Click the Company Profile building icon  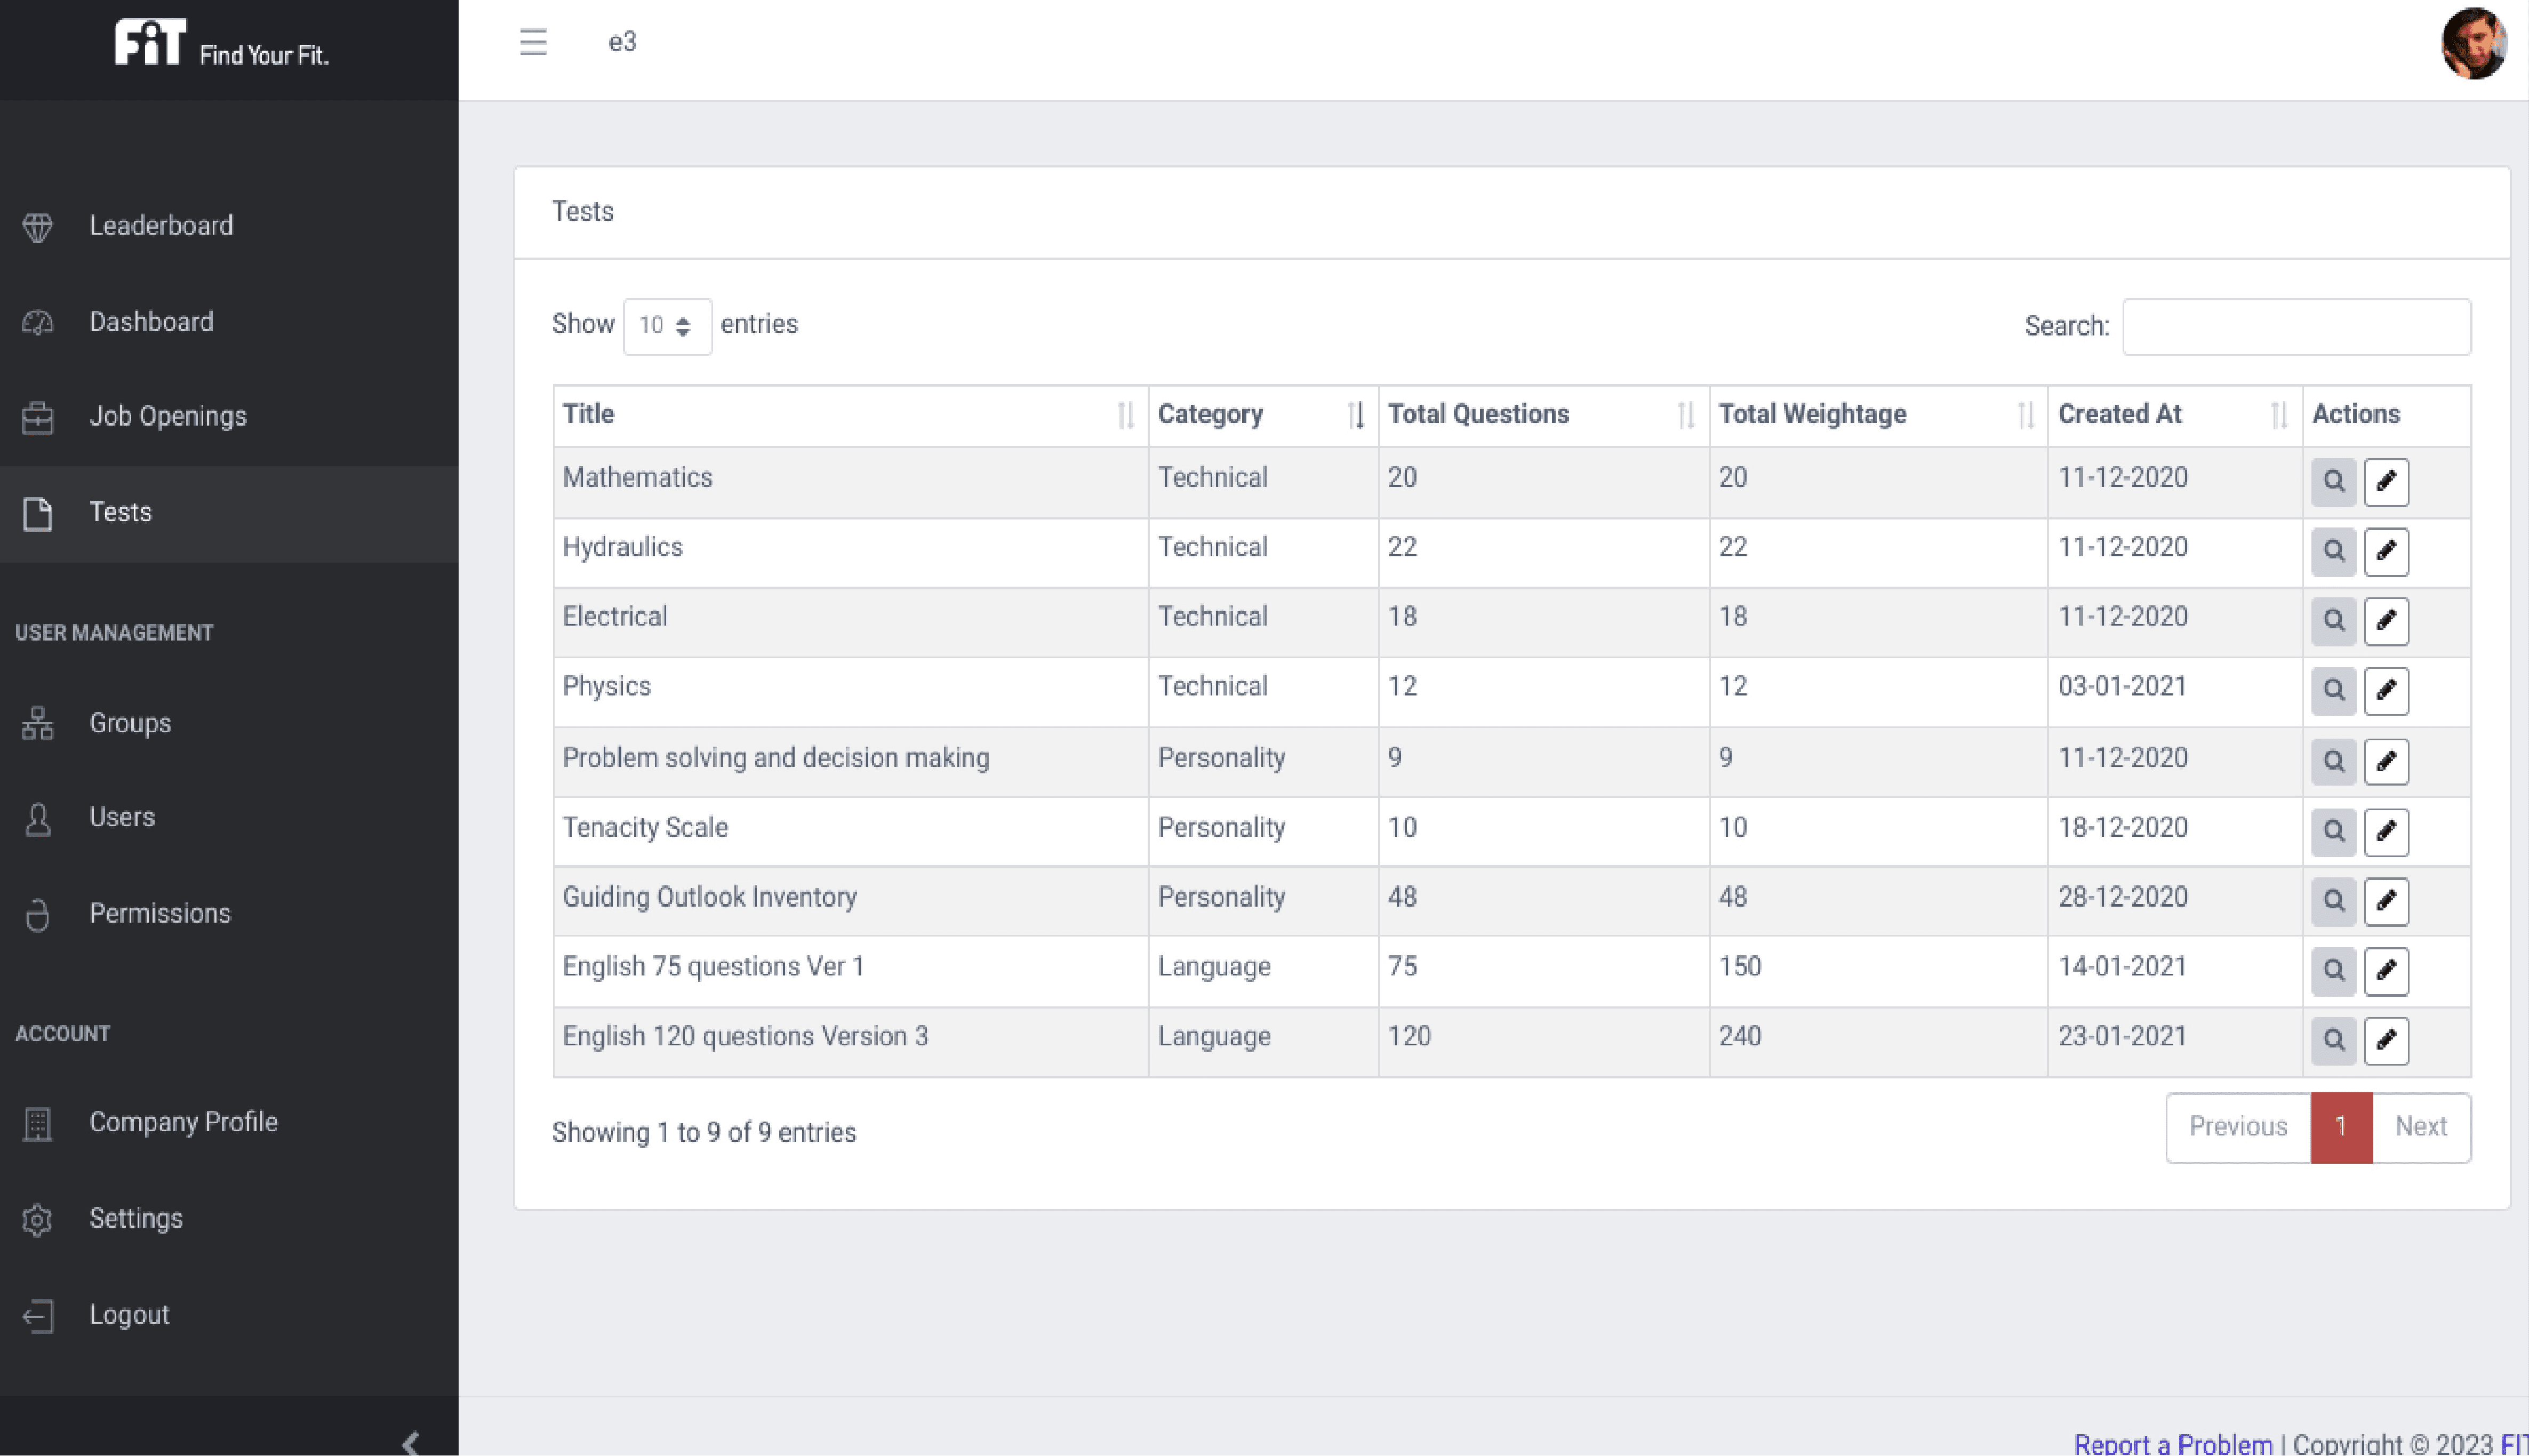pos(38,1124)
